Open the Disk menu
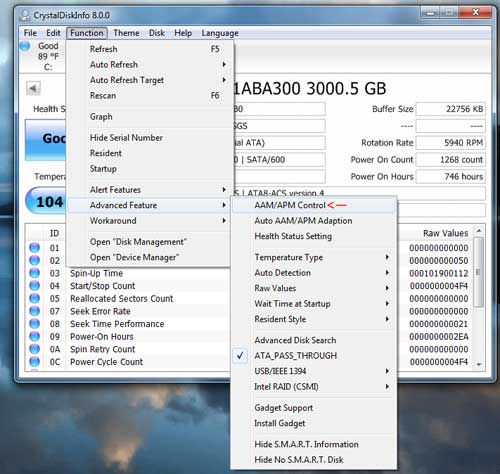The height and width of the screenshot is (474, 500). (157, 33)
